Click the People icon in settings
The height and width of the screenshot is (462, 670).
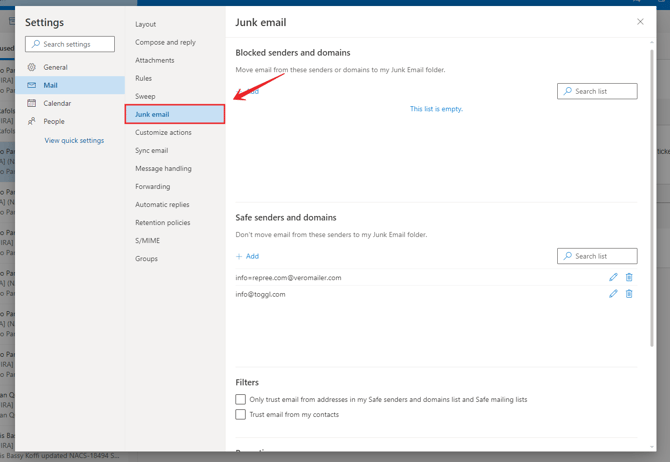click(x=32, y=121)
